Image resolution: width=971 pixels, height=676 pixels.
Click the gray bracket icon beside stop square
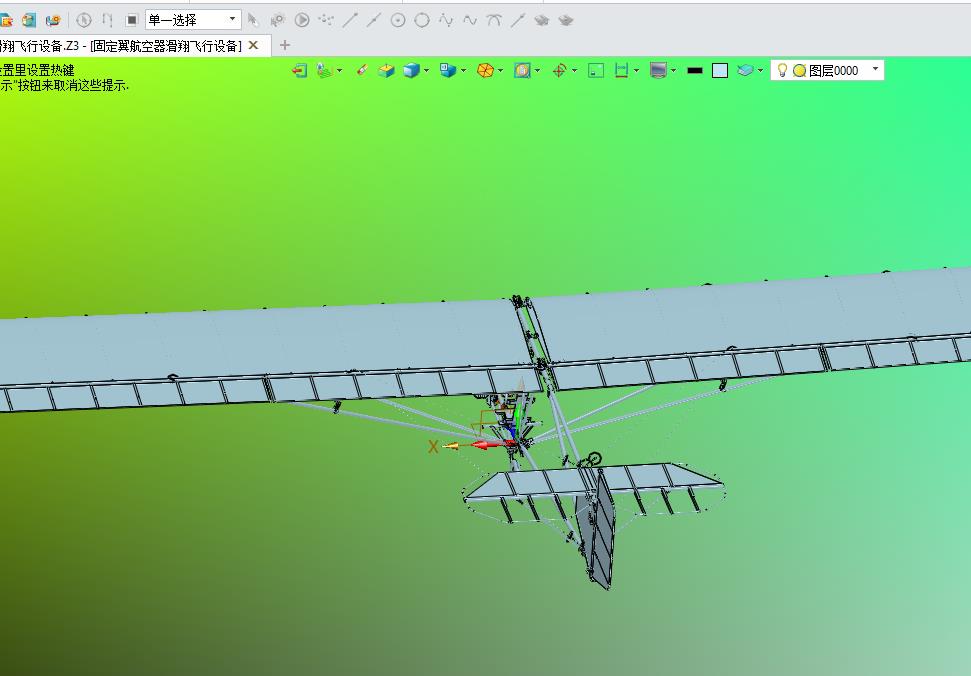pyautogui.click(x=107, y=20)
